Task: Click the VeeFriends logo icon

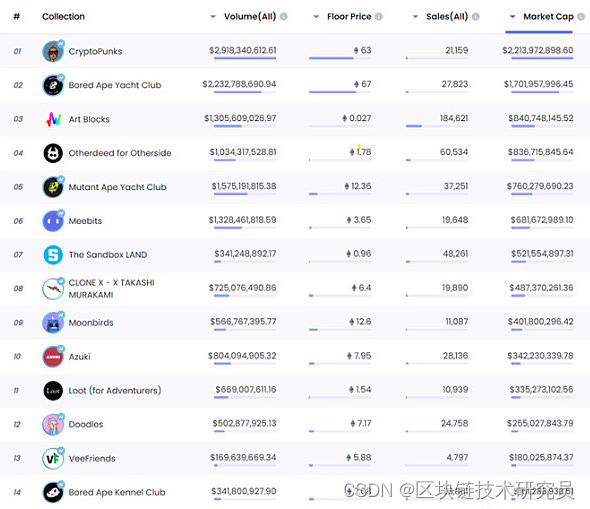Action: coord(53,458)
